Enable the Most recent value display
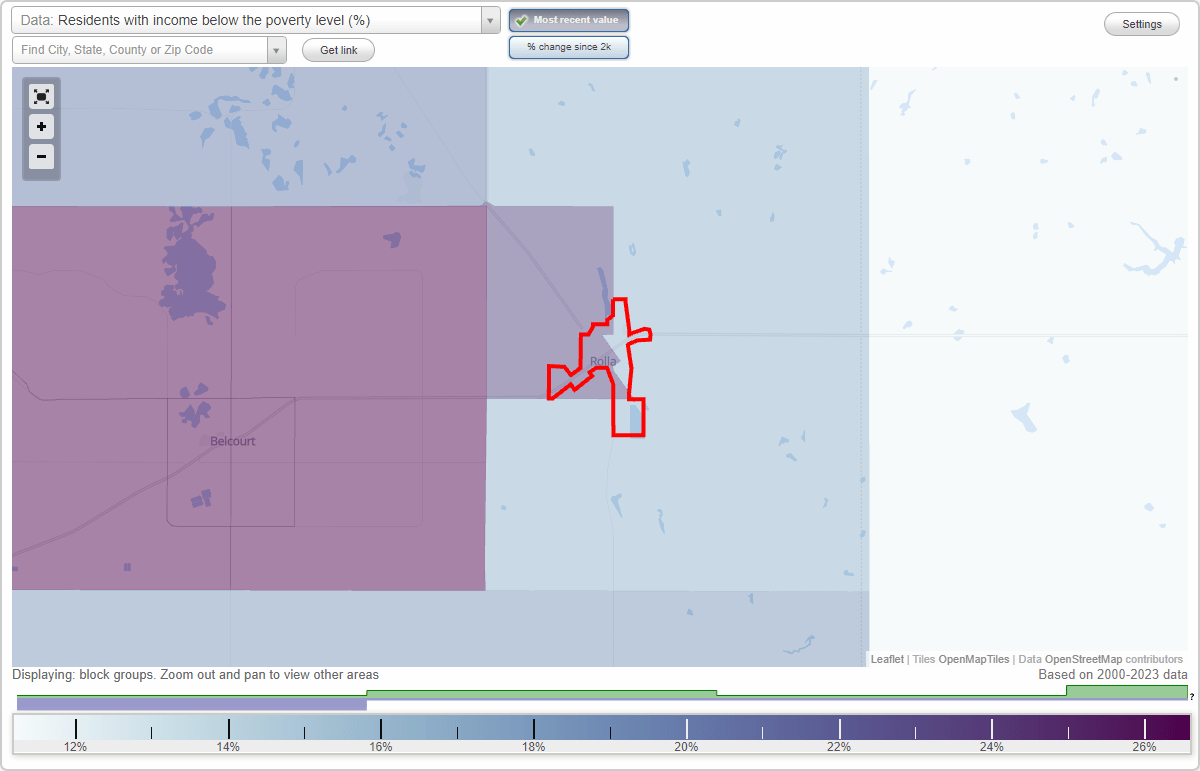Image resolution: width=1200 pixels, height=771 pixels. 569,20
